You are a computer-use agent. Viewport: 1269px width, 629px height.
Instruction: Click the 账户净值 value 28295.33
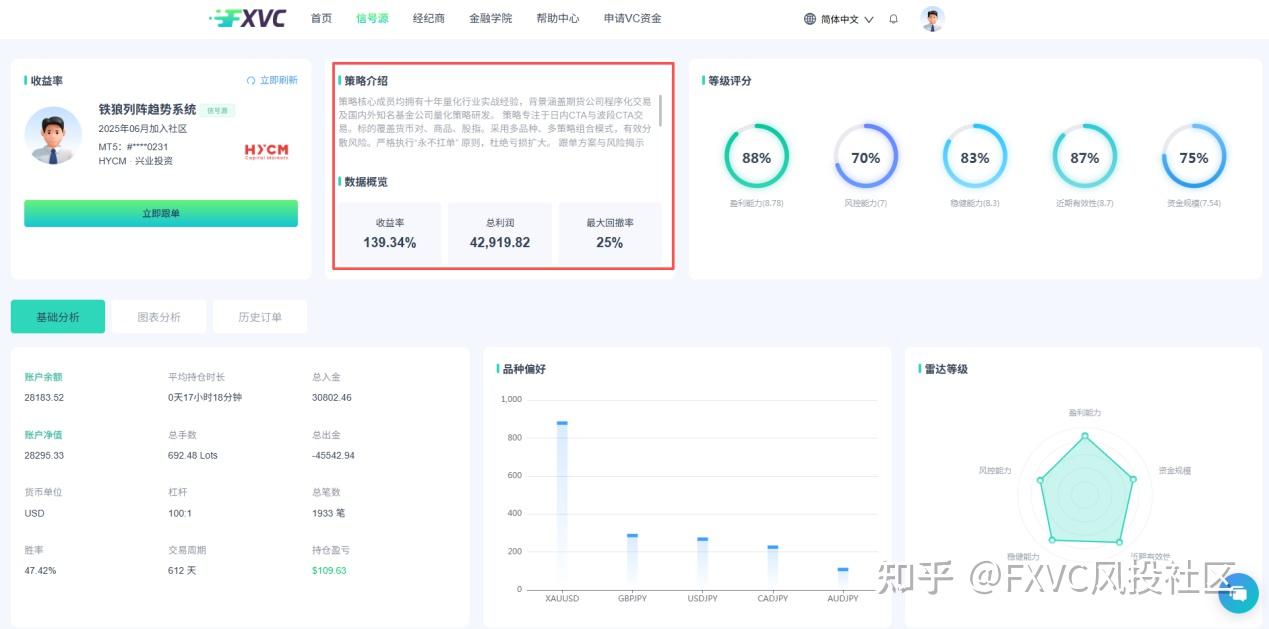[44, 455]
